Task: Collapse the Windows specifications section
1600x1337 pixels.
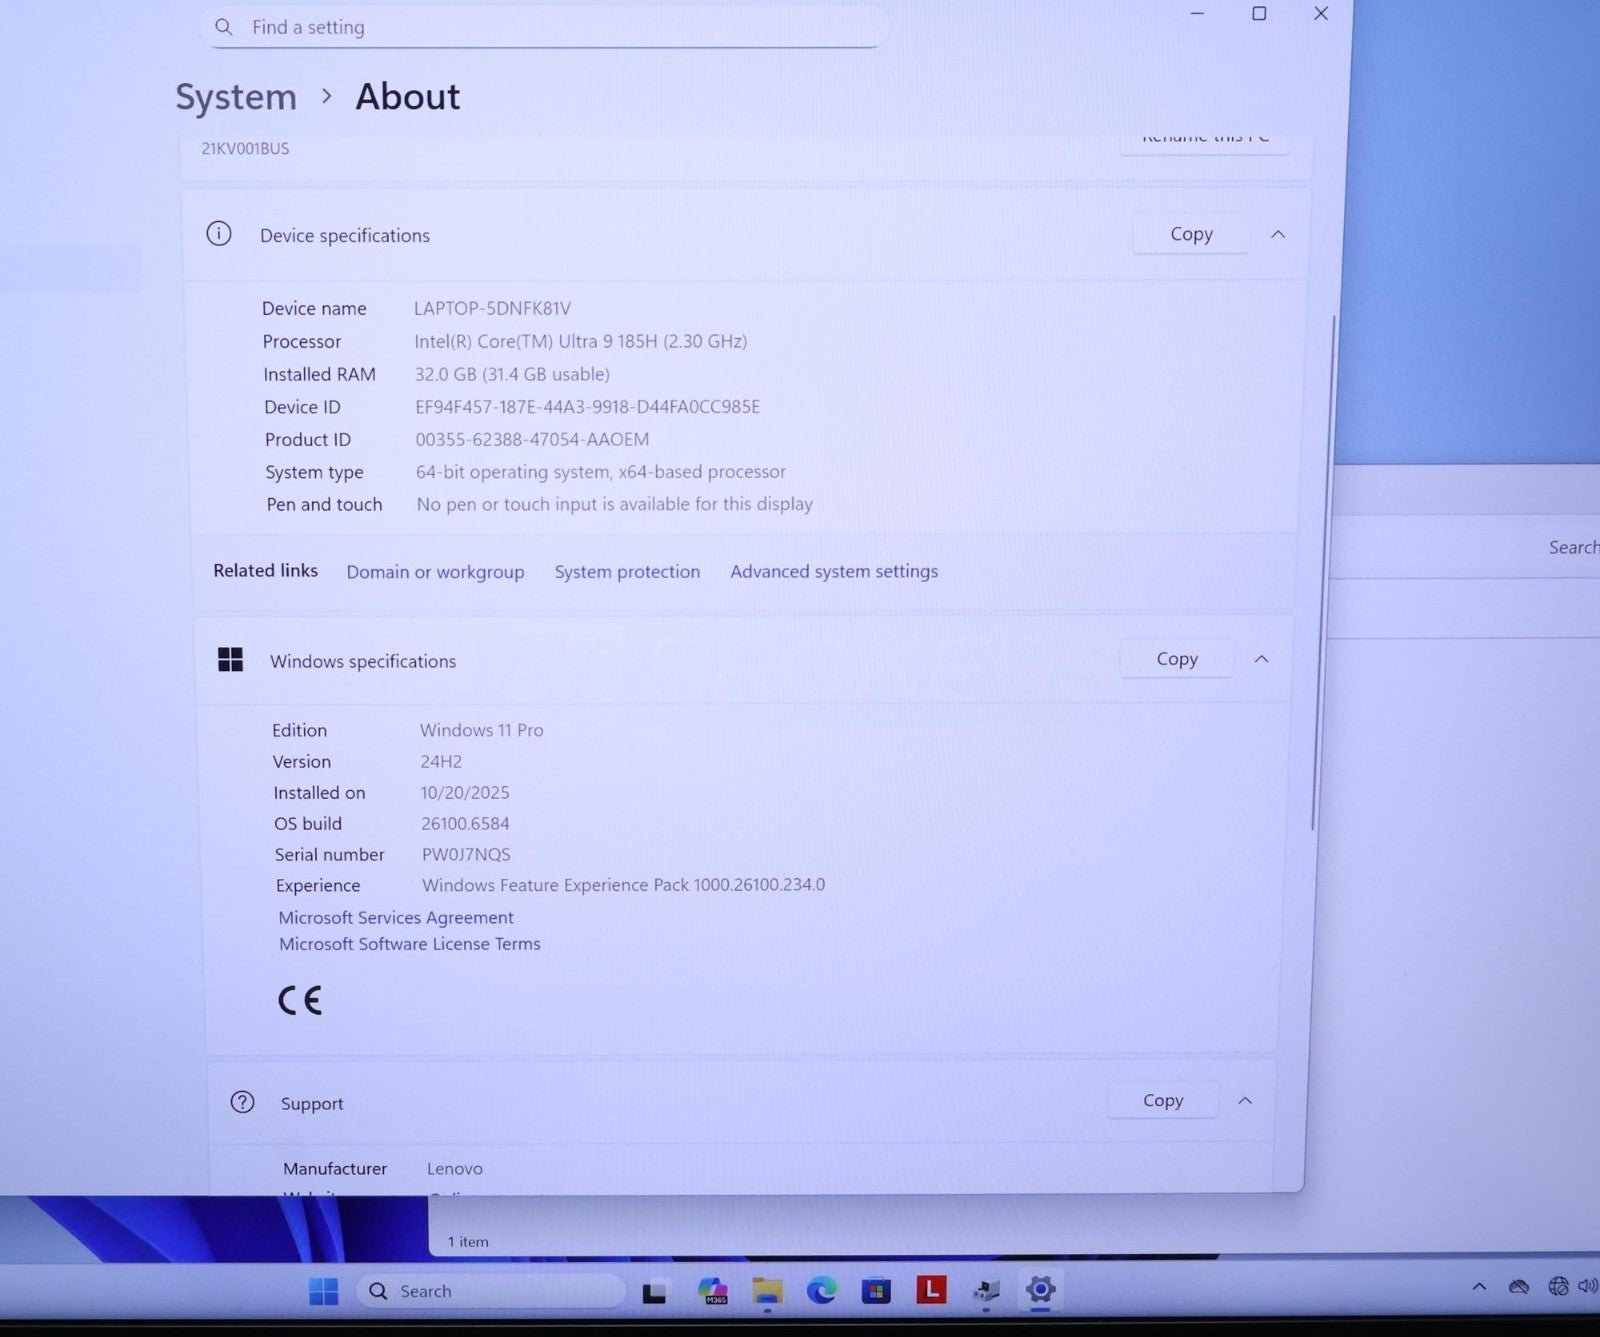Action: pyautogui.click(x=1261, y=659)
